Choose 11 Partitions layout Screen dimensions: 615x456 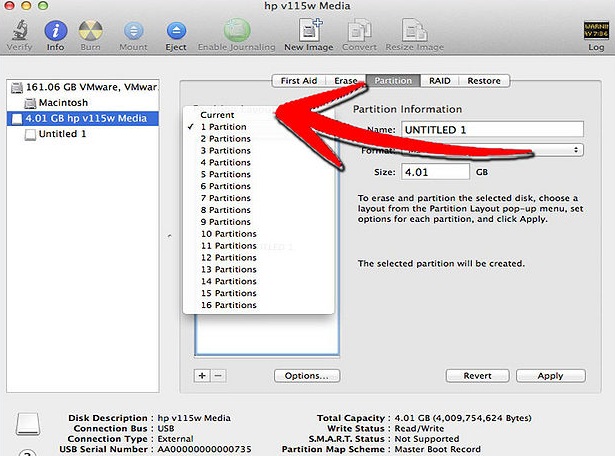click(258, 246)
